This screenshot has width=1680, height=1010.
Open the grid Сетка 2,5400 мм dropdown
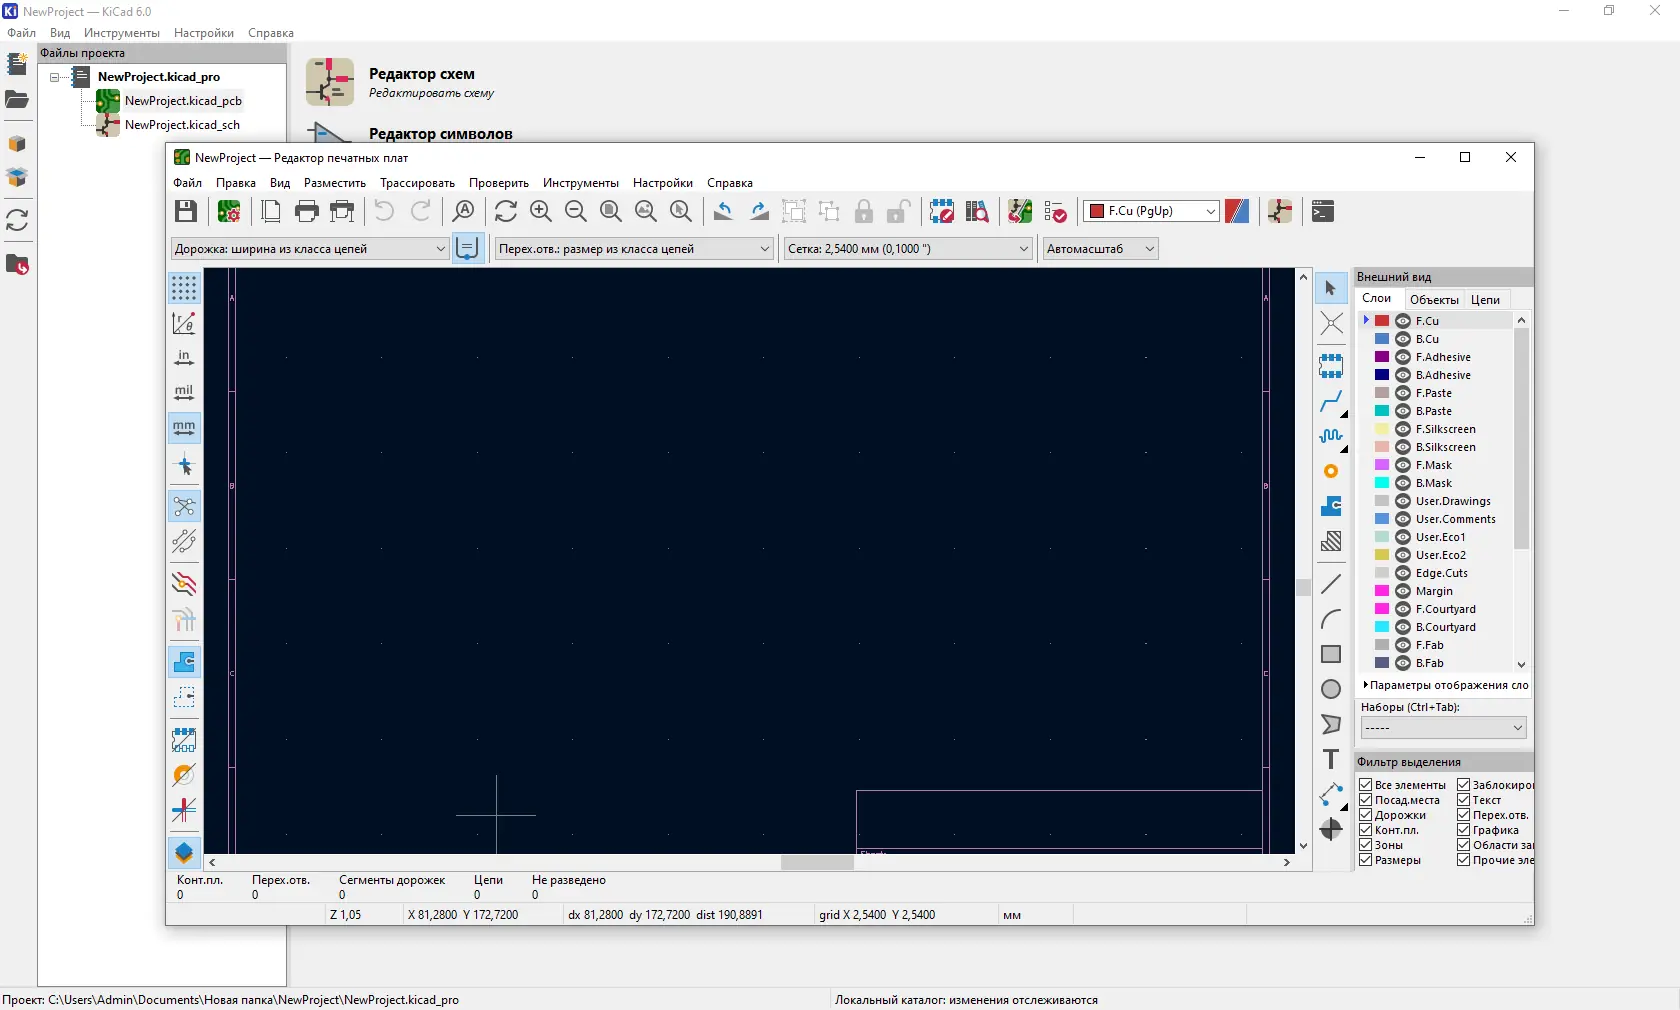coord(908,249)
